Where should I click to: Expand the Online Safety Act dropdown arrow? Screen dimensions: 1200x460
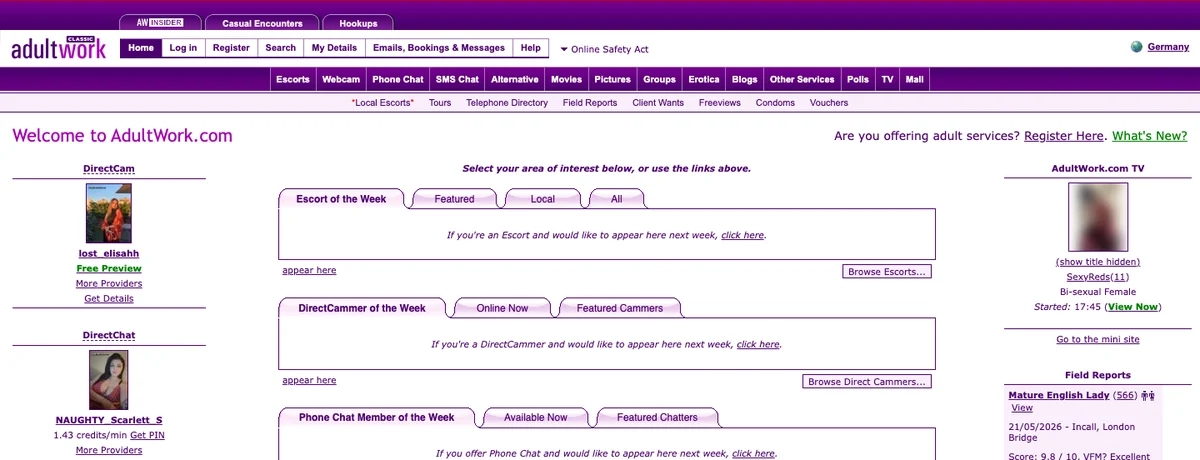point(564,49)
